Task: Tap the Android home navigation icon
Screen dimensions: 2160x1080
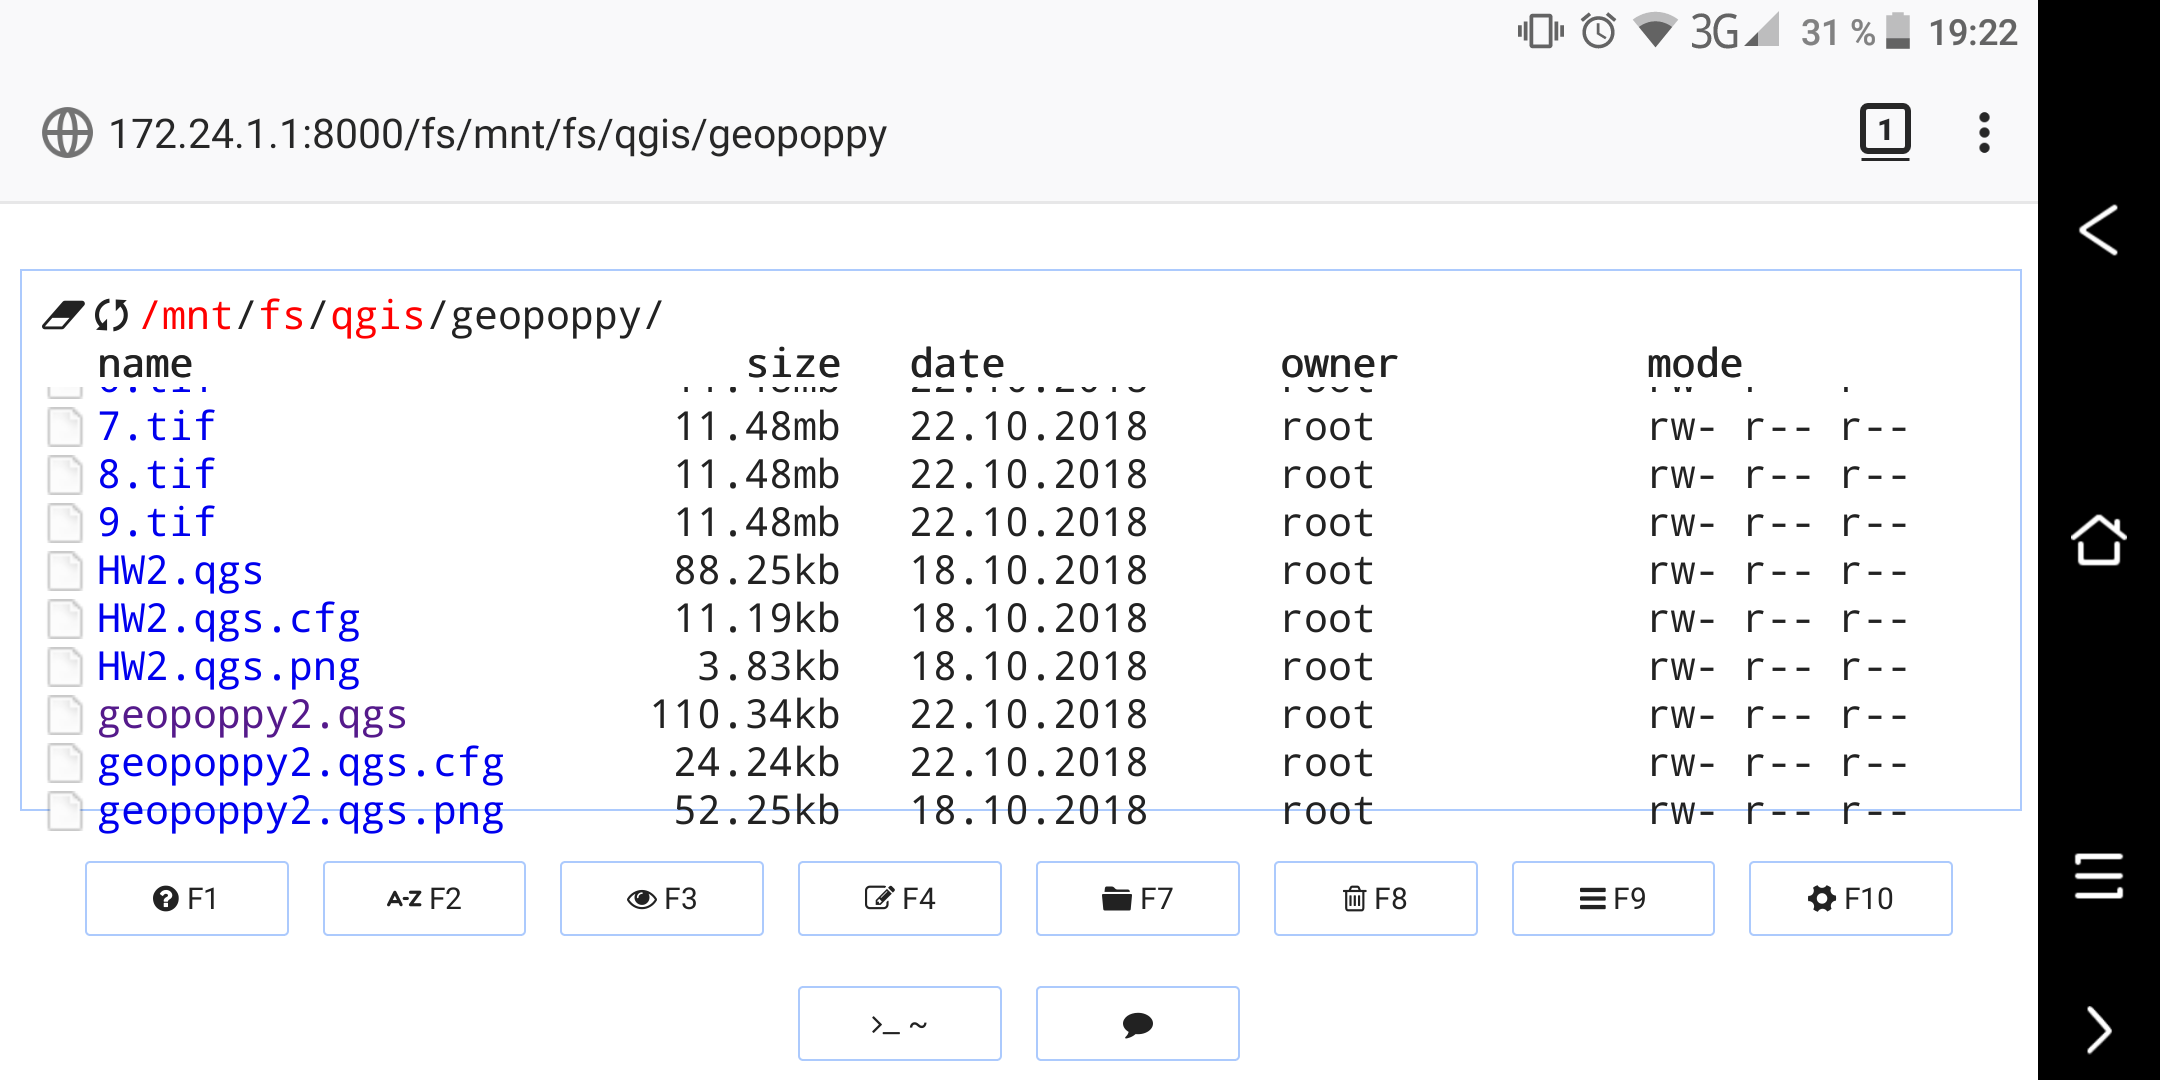Action: click(2098, 541)
